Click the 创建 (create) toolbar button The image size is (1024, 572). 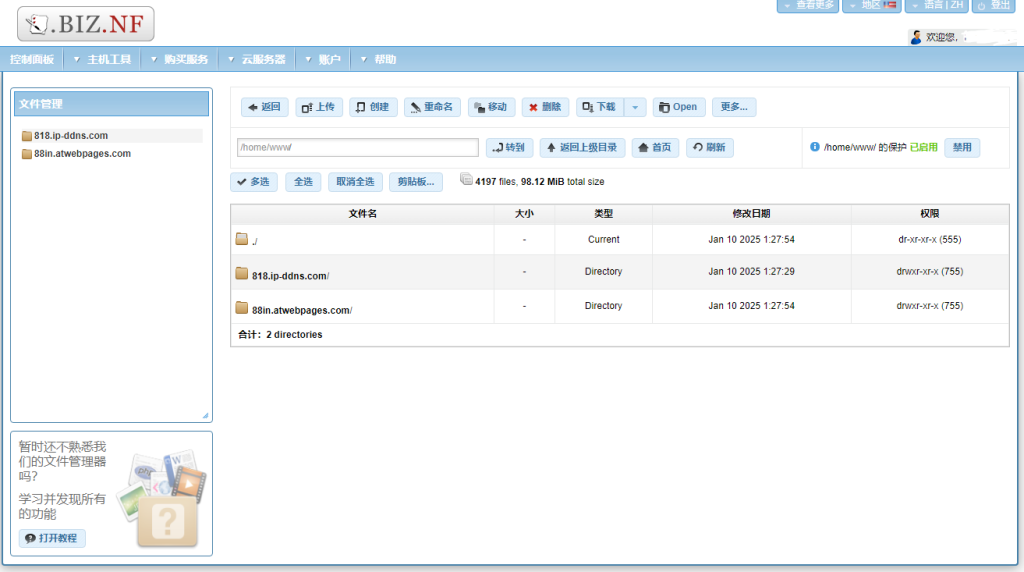(373, 107)
